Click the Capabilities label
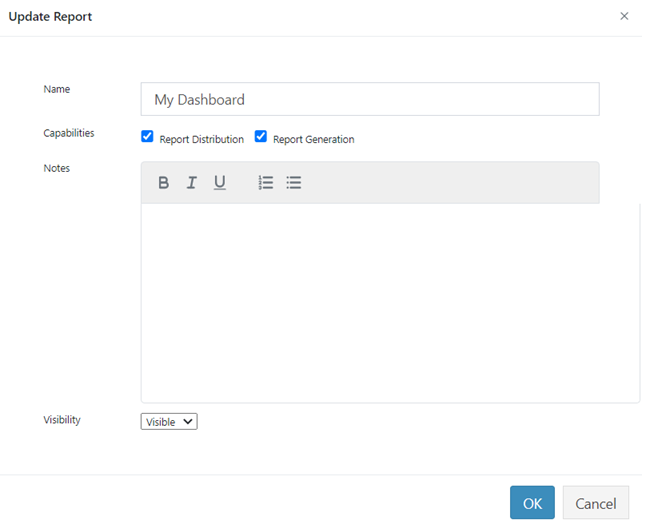The width and height of the screenshot is (647, 530). click(x=69, y=133)
